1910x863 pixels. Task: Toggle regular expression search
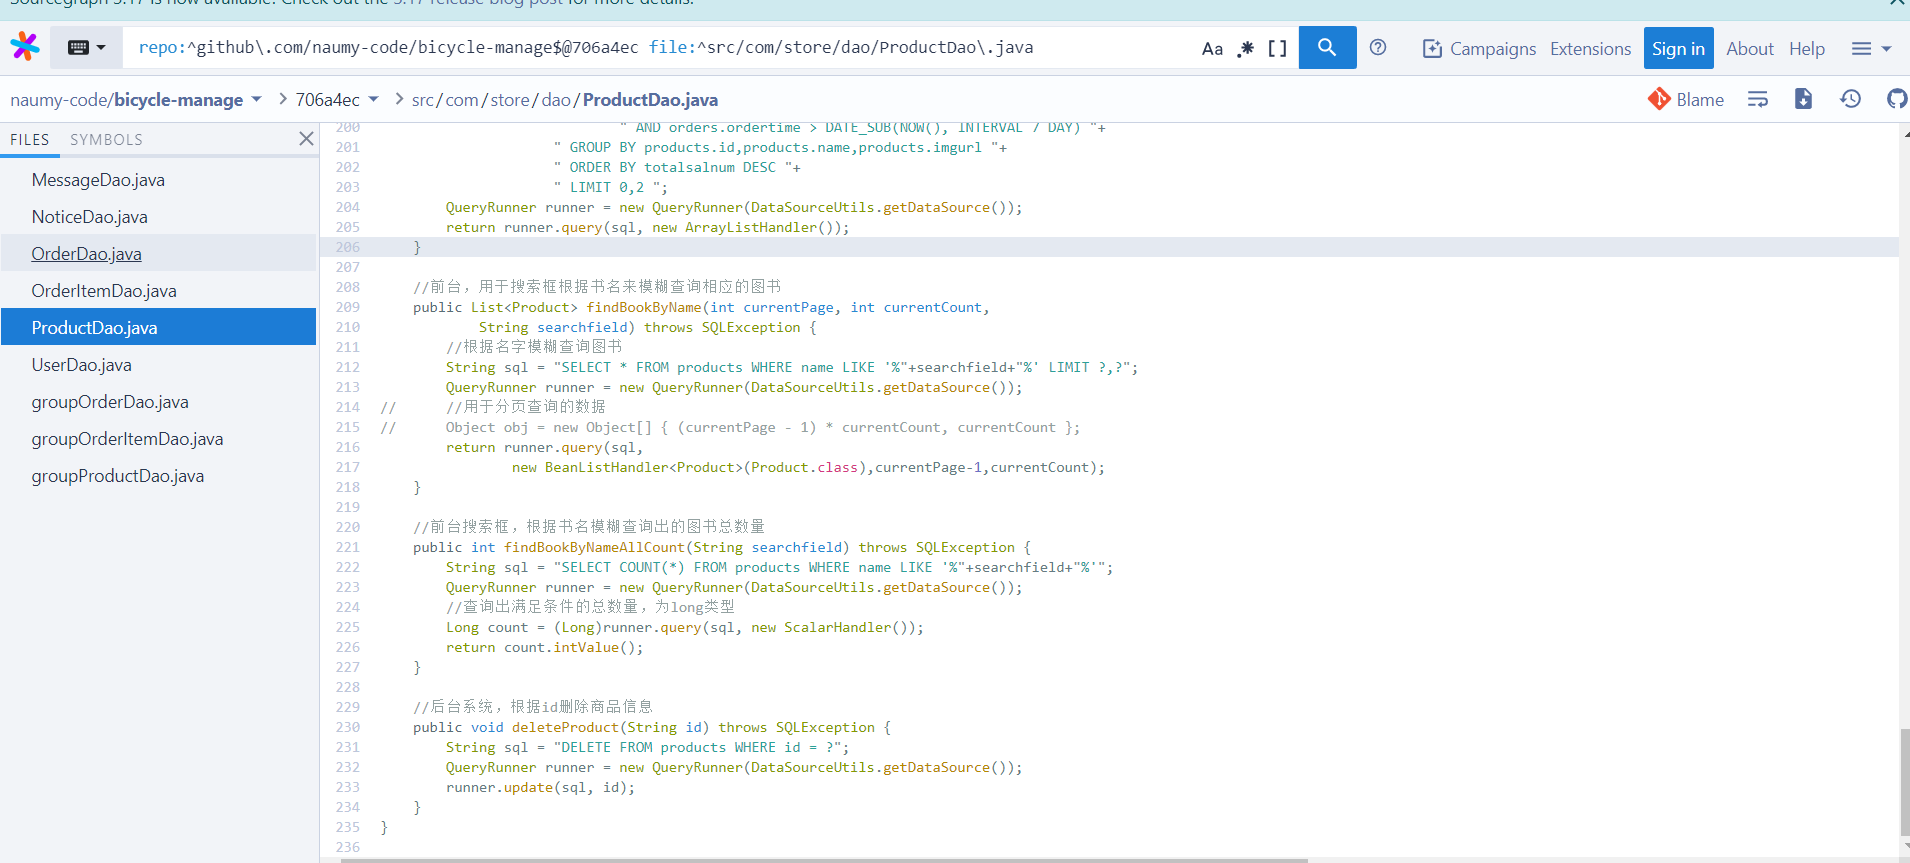[1245, 48]
